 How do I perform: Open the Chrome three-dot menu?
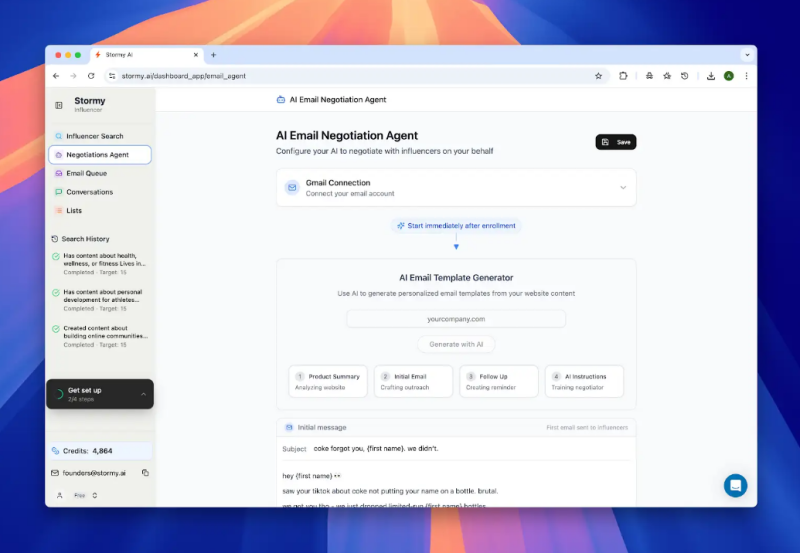pos(746,76)
